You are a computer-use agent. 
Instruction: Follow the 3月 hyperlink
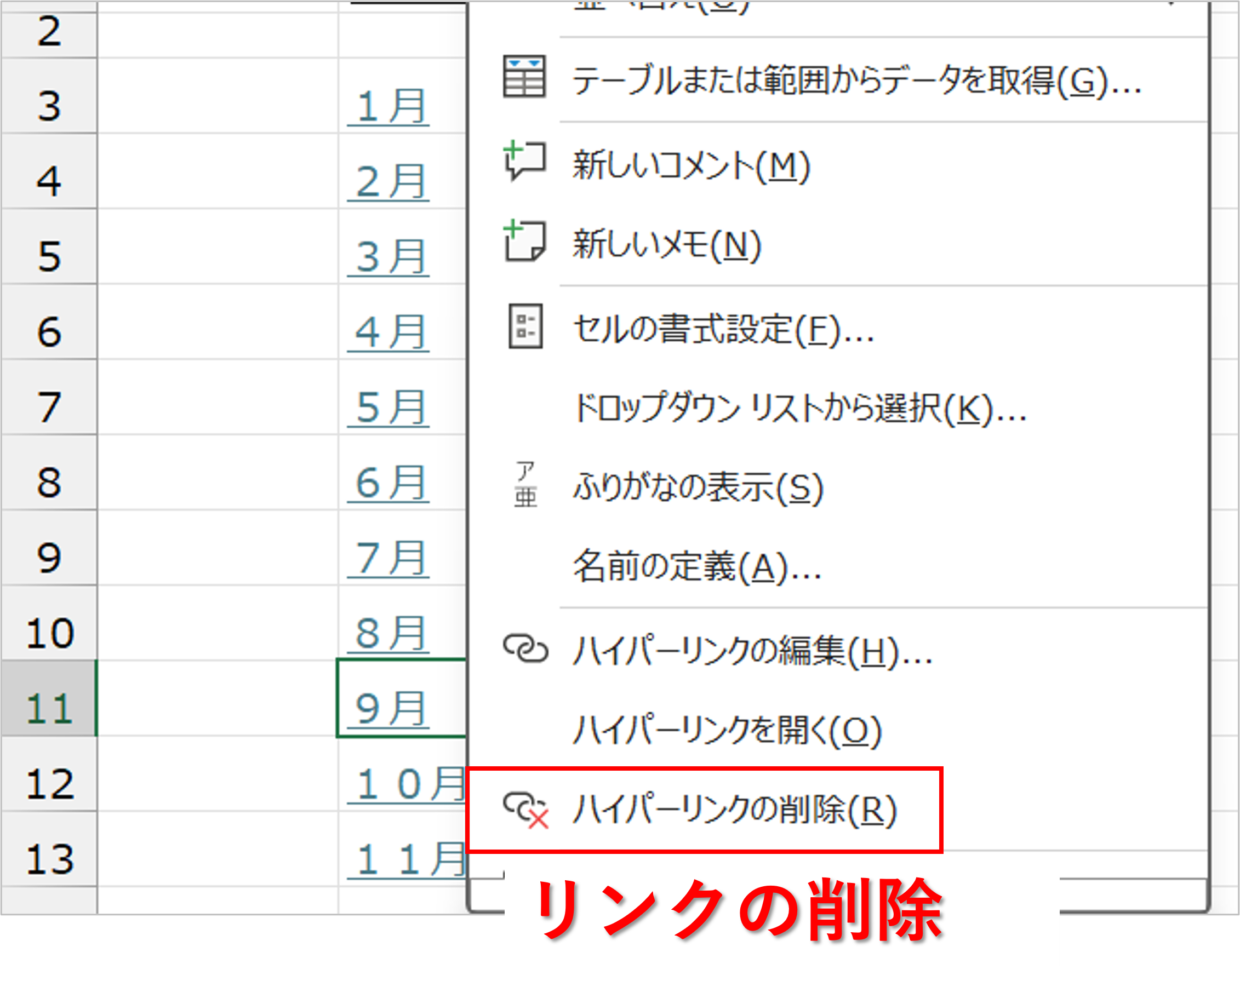[x=390, y=257]
